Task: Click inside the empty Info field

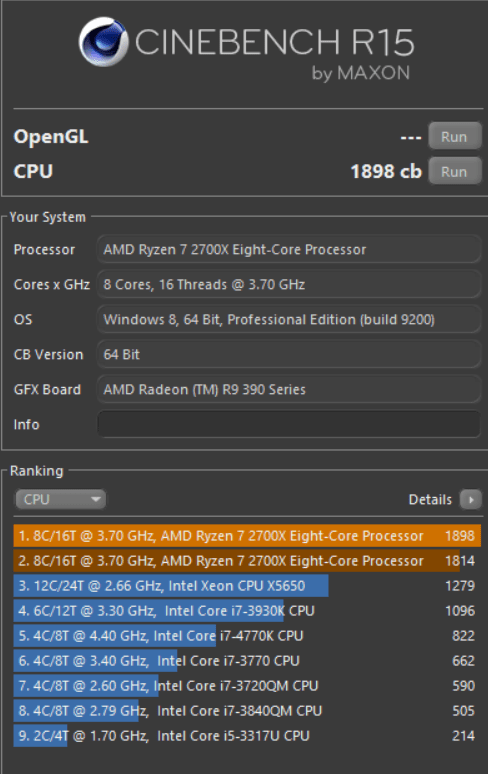Action: click(289, 425)
